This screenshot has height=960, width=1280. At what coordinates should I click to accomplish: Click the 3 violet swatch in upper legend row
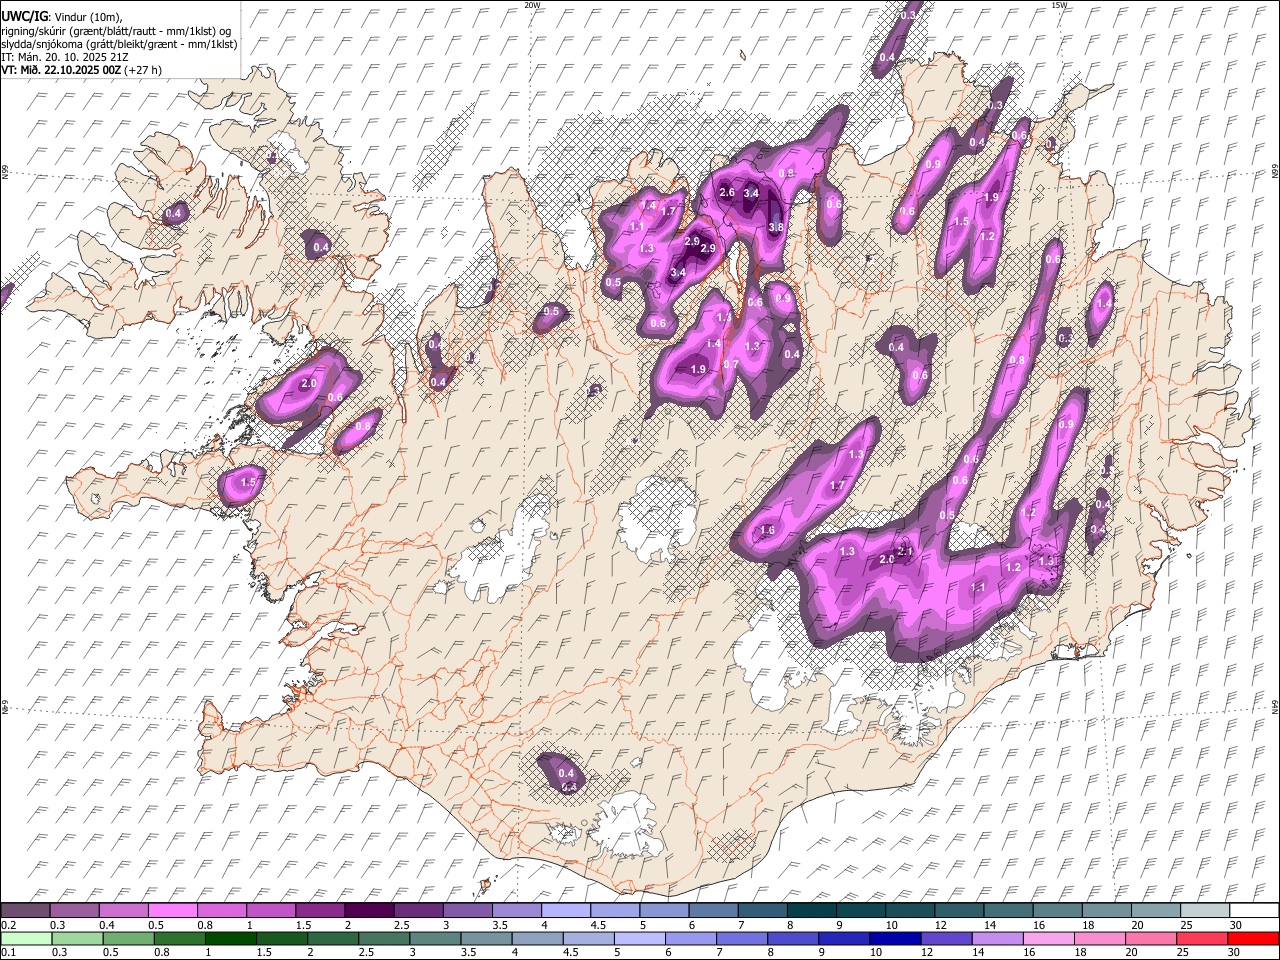tap(466, 911)
